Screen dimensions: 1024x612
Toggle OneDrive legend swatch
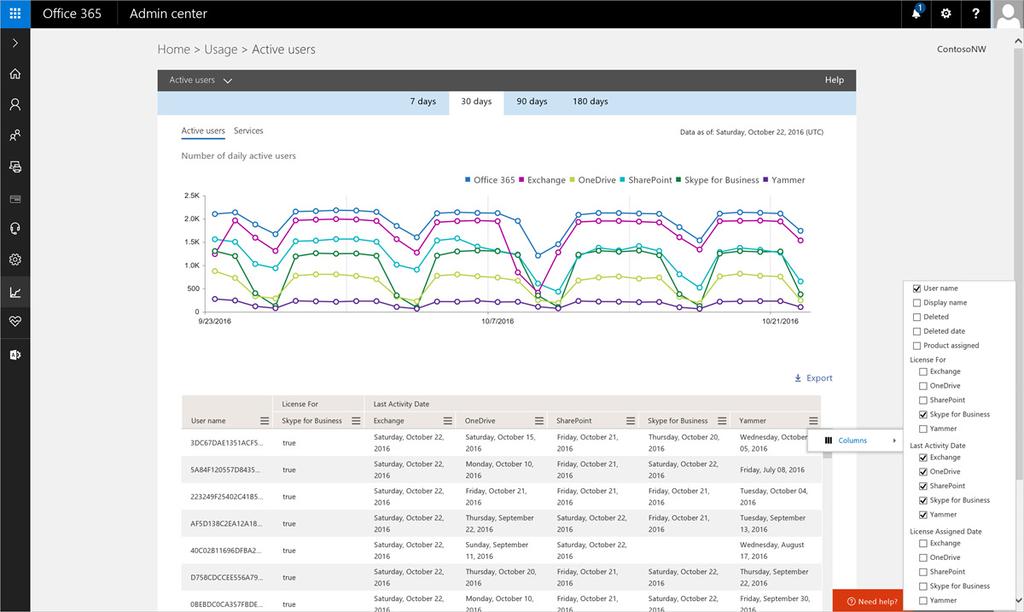(x=572, y=180)
